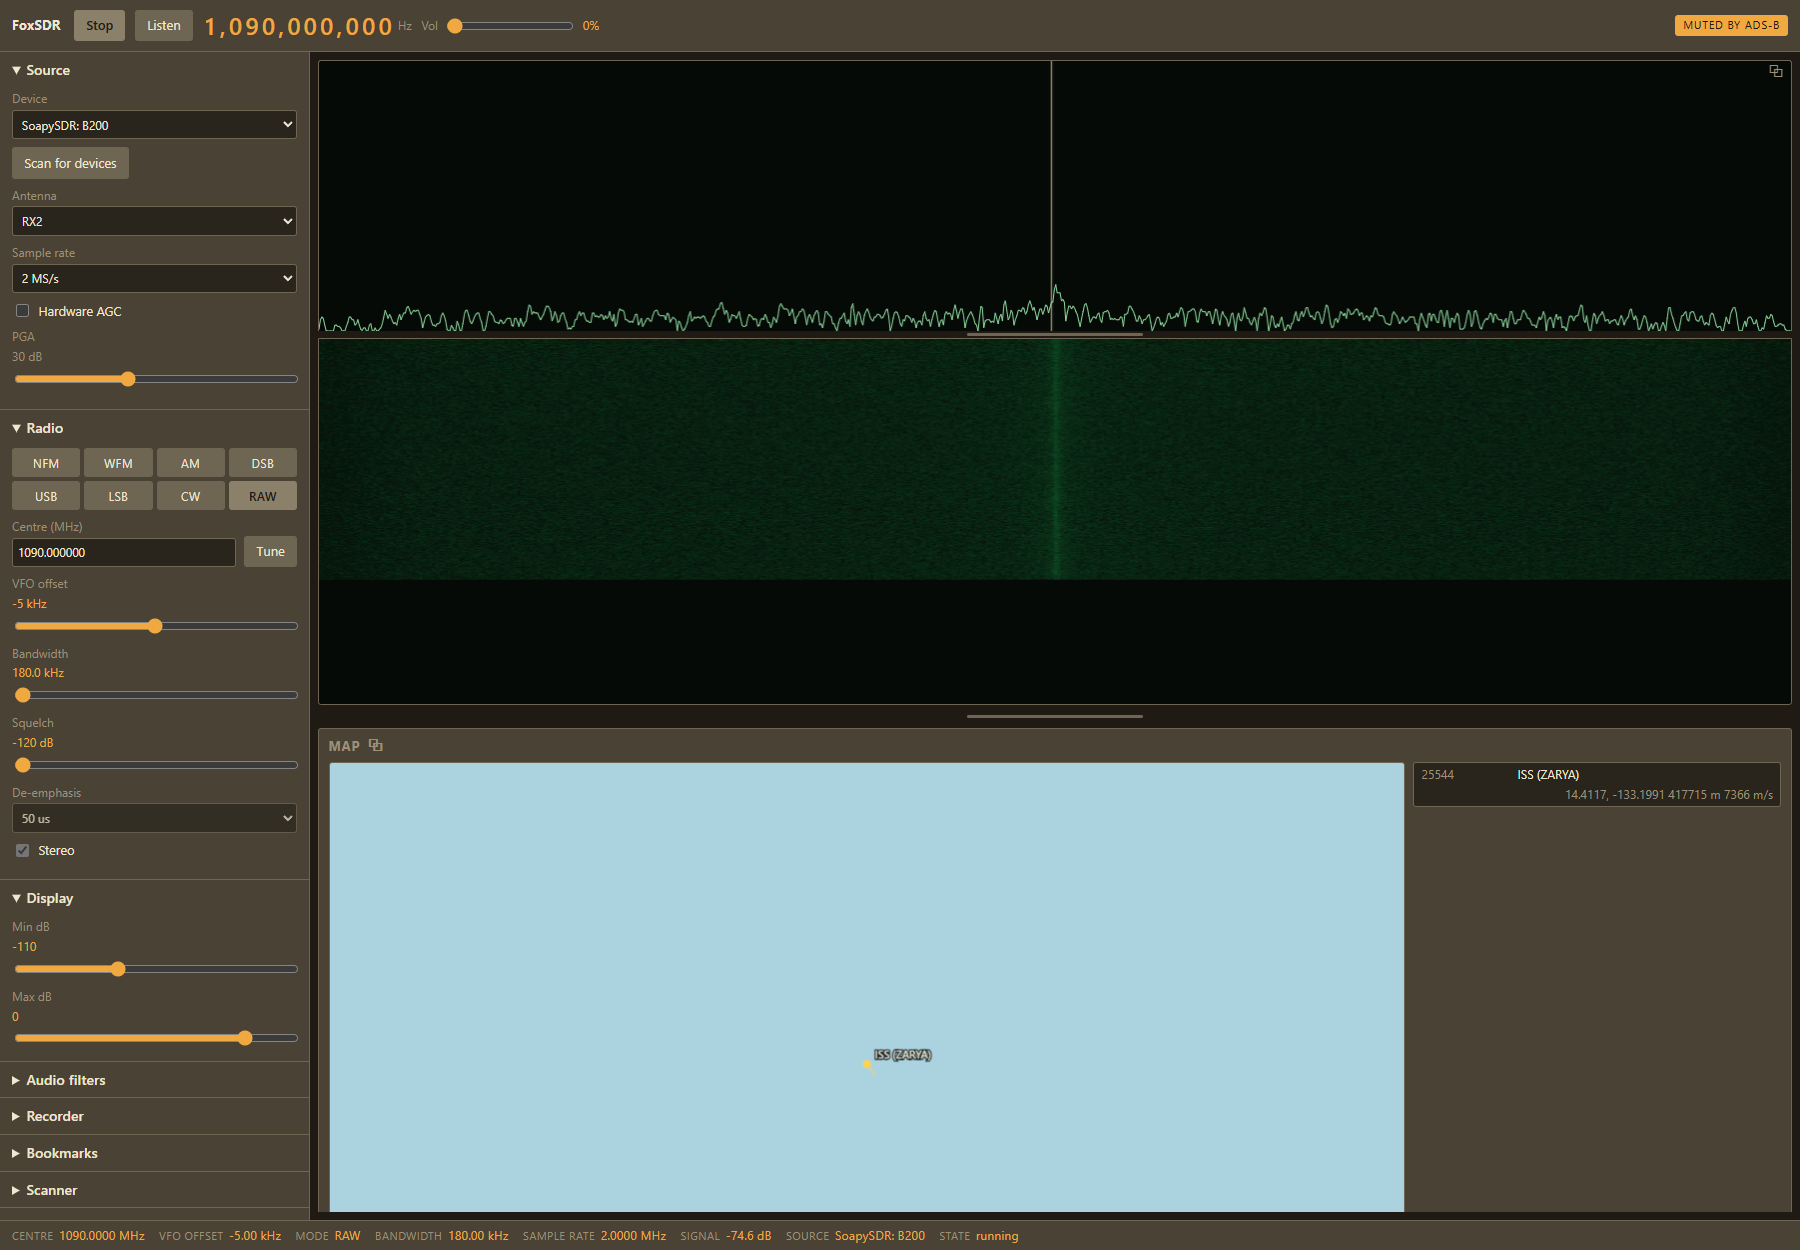Open the Device dropdown SoapySDR: B200

pos(154,125)
